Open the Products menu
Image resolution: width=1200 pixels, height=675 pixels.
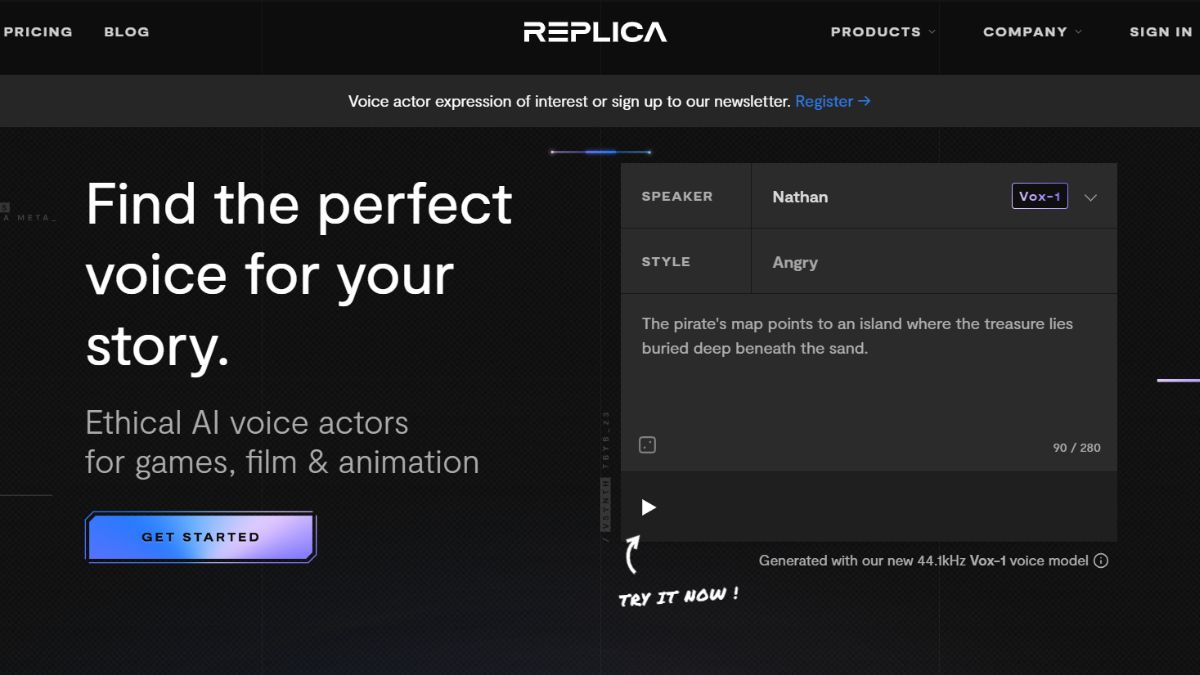coord(875,32)
